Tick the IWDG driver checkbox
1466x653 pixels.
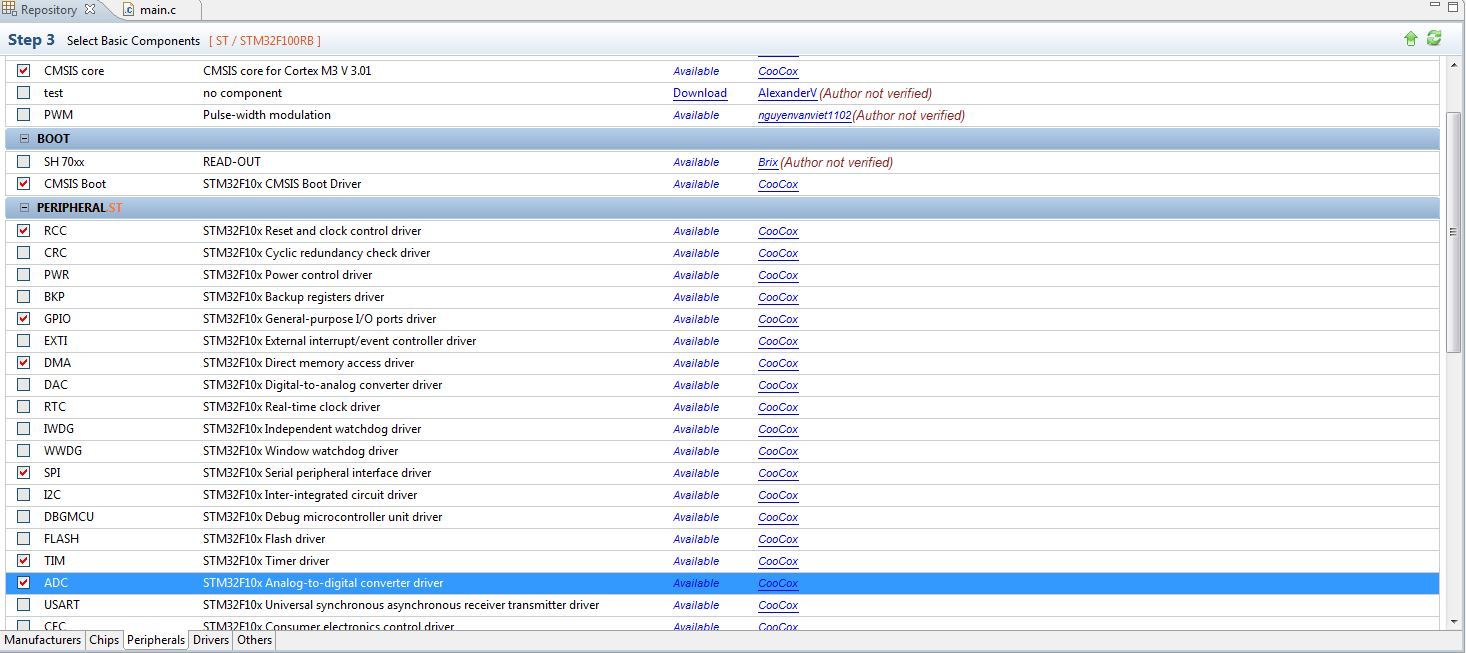(24, 429)
